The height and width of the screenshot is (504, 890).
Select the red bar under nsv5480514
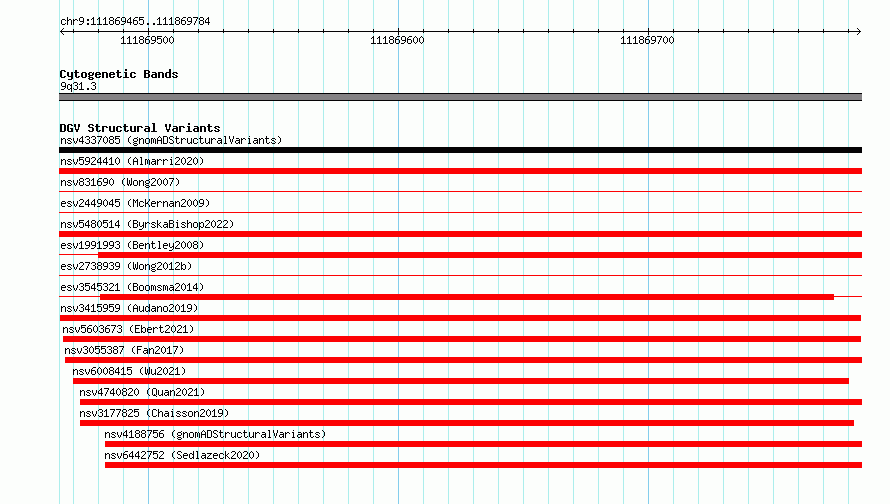(460, 234)
